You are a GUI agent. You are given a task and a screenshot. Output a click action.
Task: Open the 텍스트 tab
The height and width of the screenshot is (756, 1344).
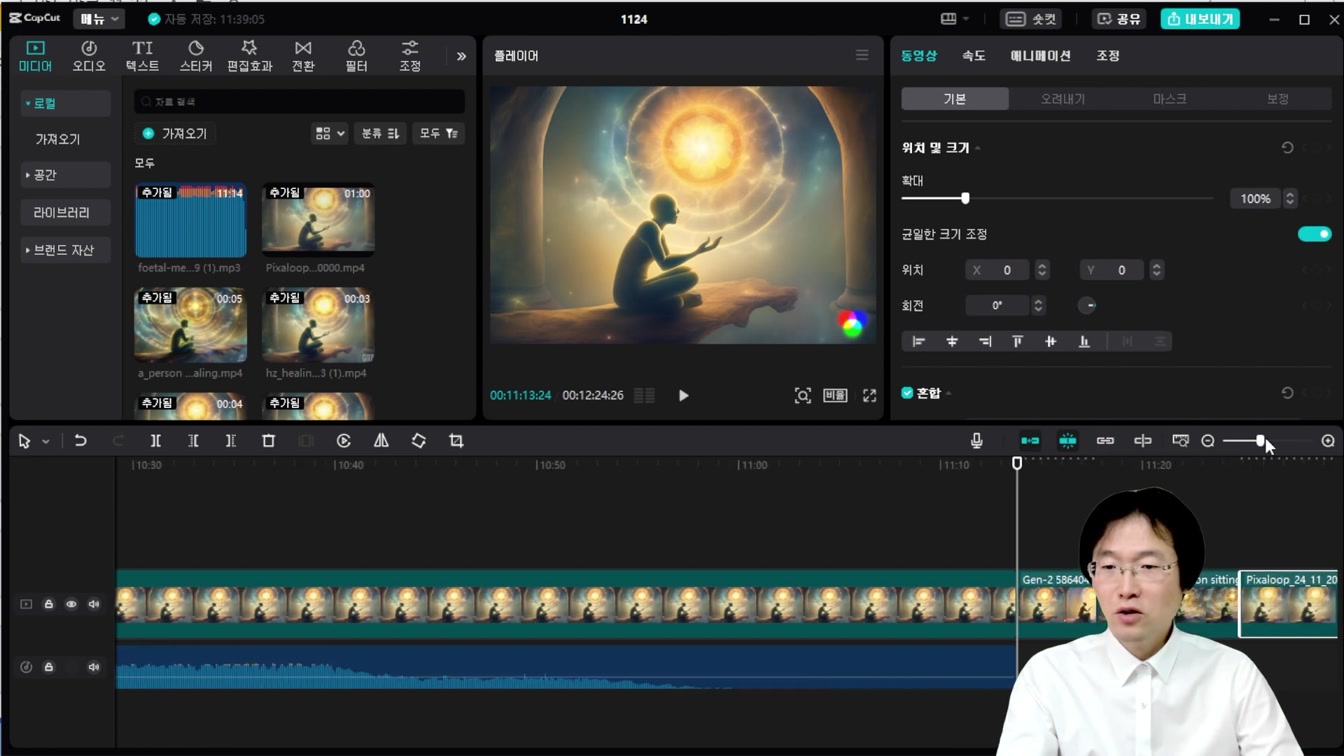tap(142, 56)
